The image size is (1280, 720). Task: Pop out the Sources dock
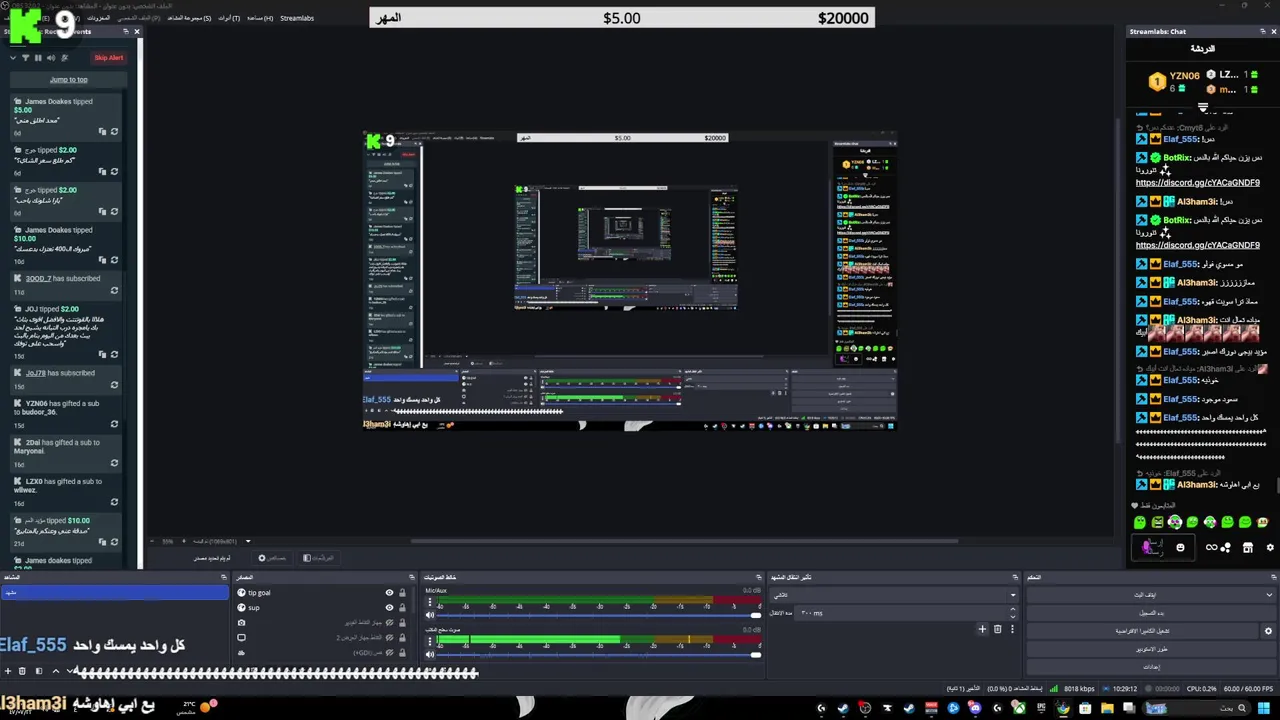pyautogui.click(x=411, y=577)
